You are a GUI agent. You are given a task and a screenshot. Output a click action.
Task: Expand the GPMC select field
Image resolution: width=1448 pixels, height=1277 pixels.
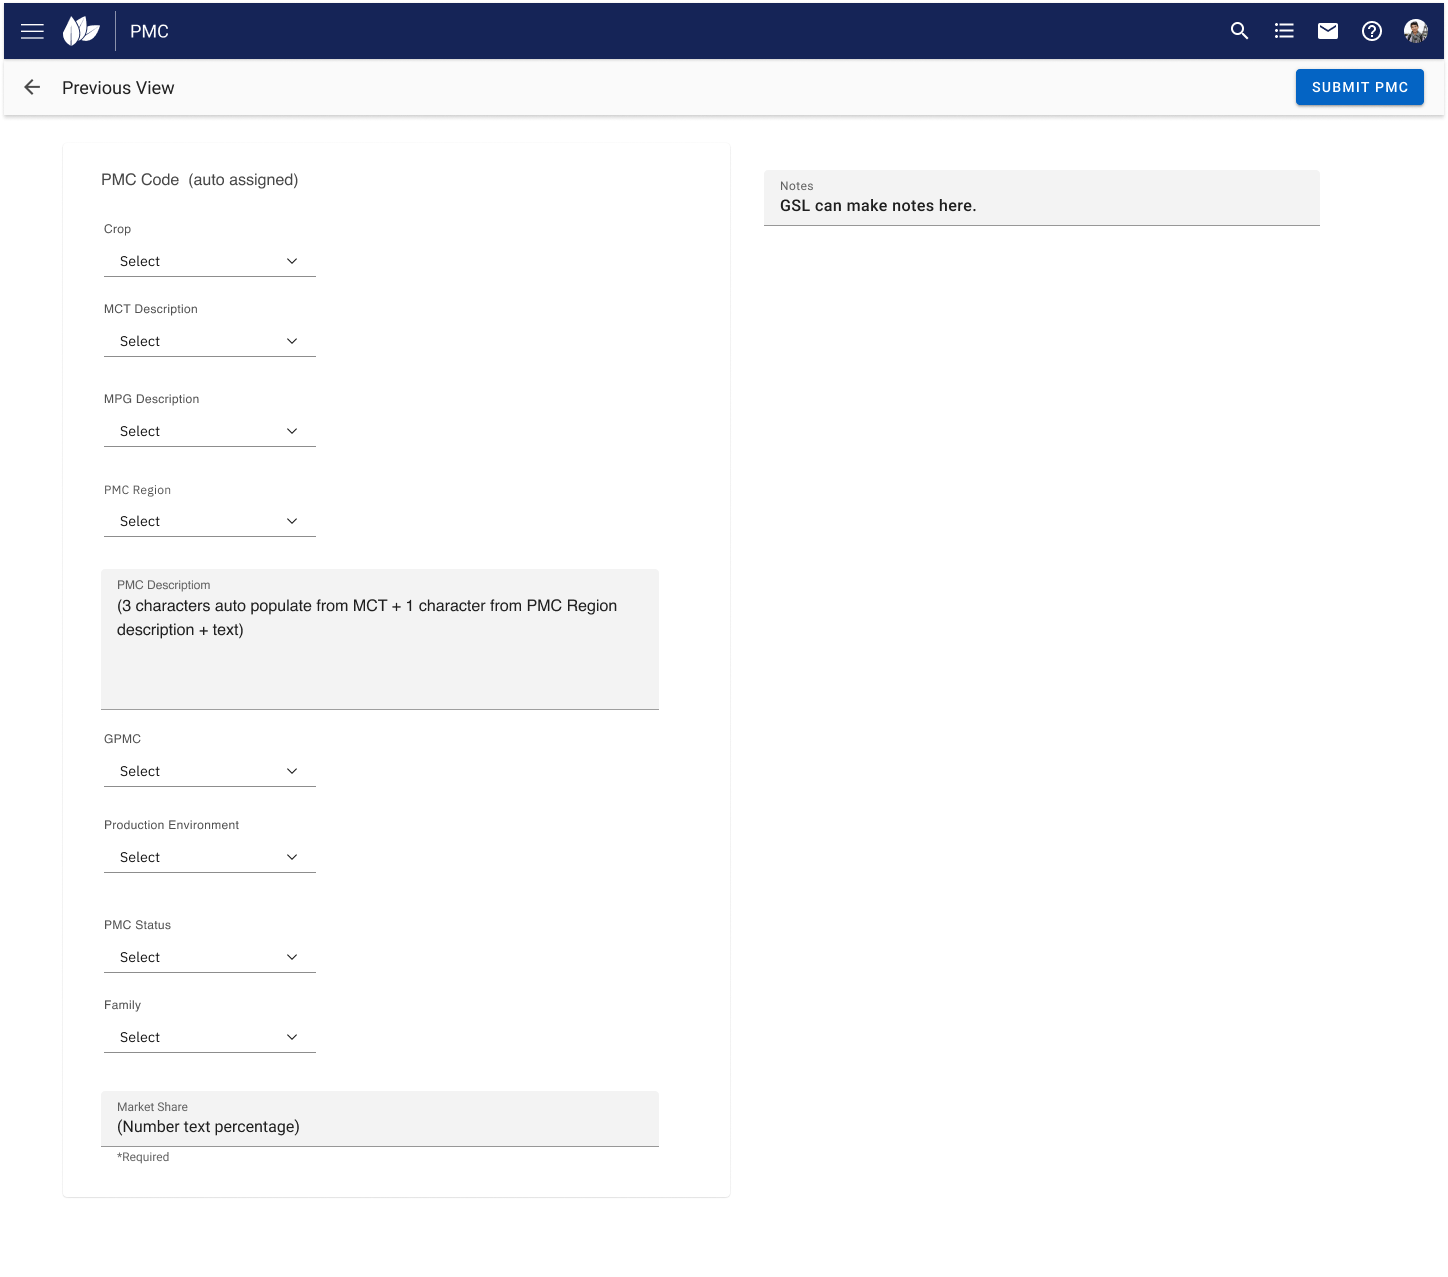209,771
